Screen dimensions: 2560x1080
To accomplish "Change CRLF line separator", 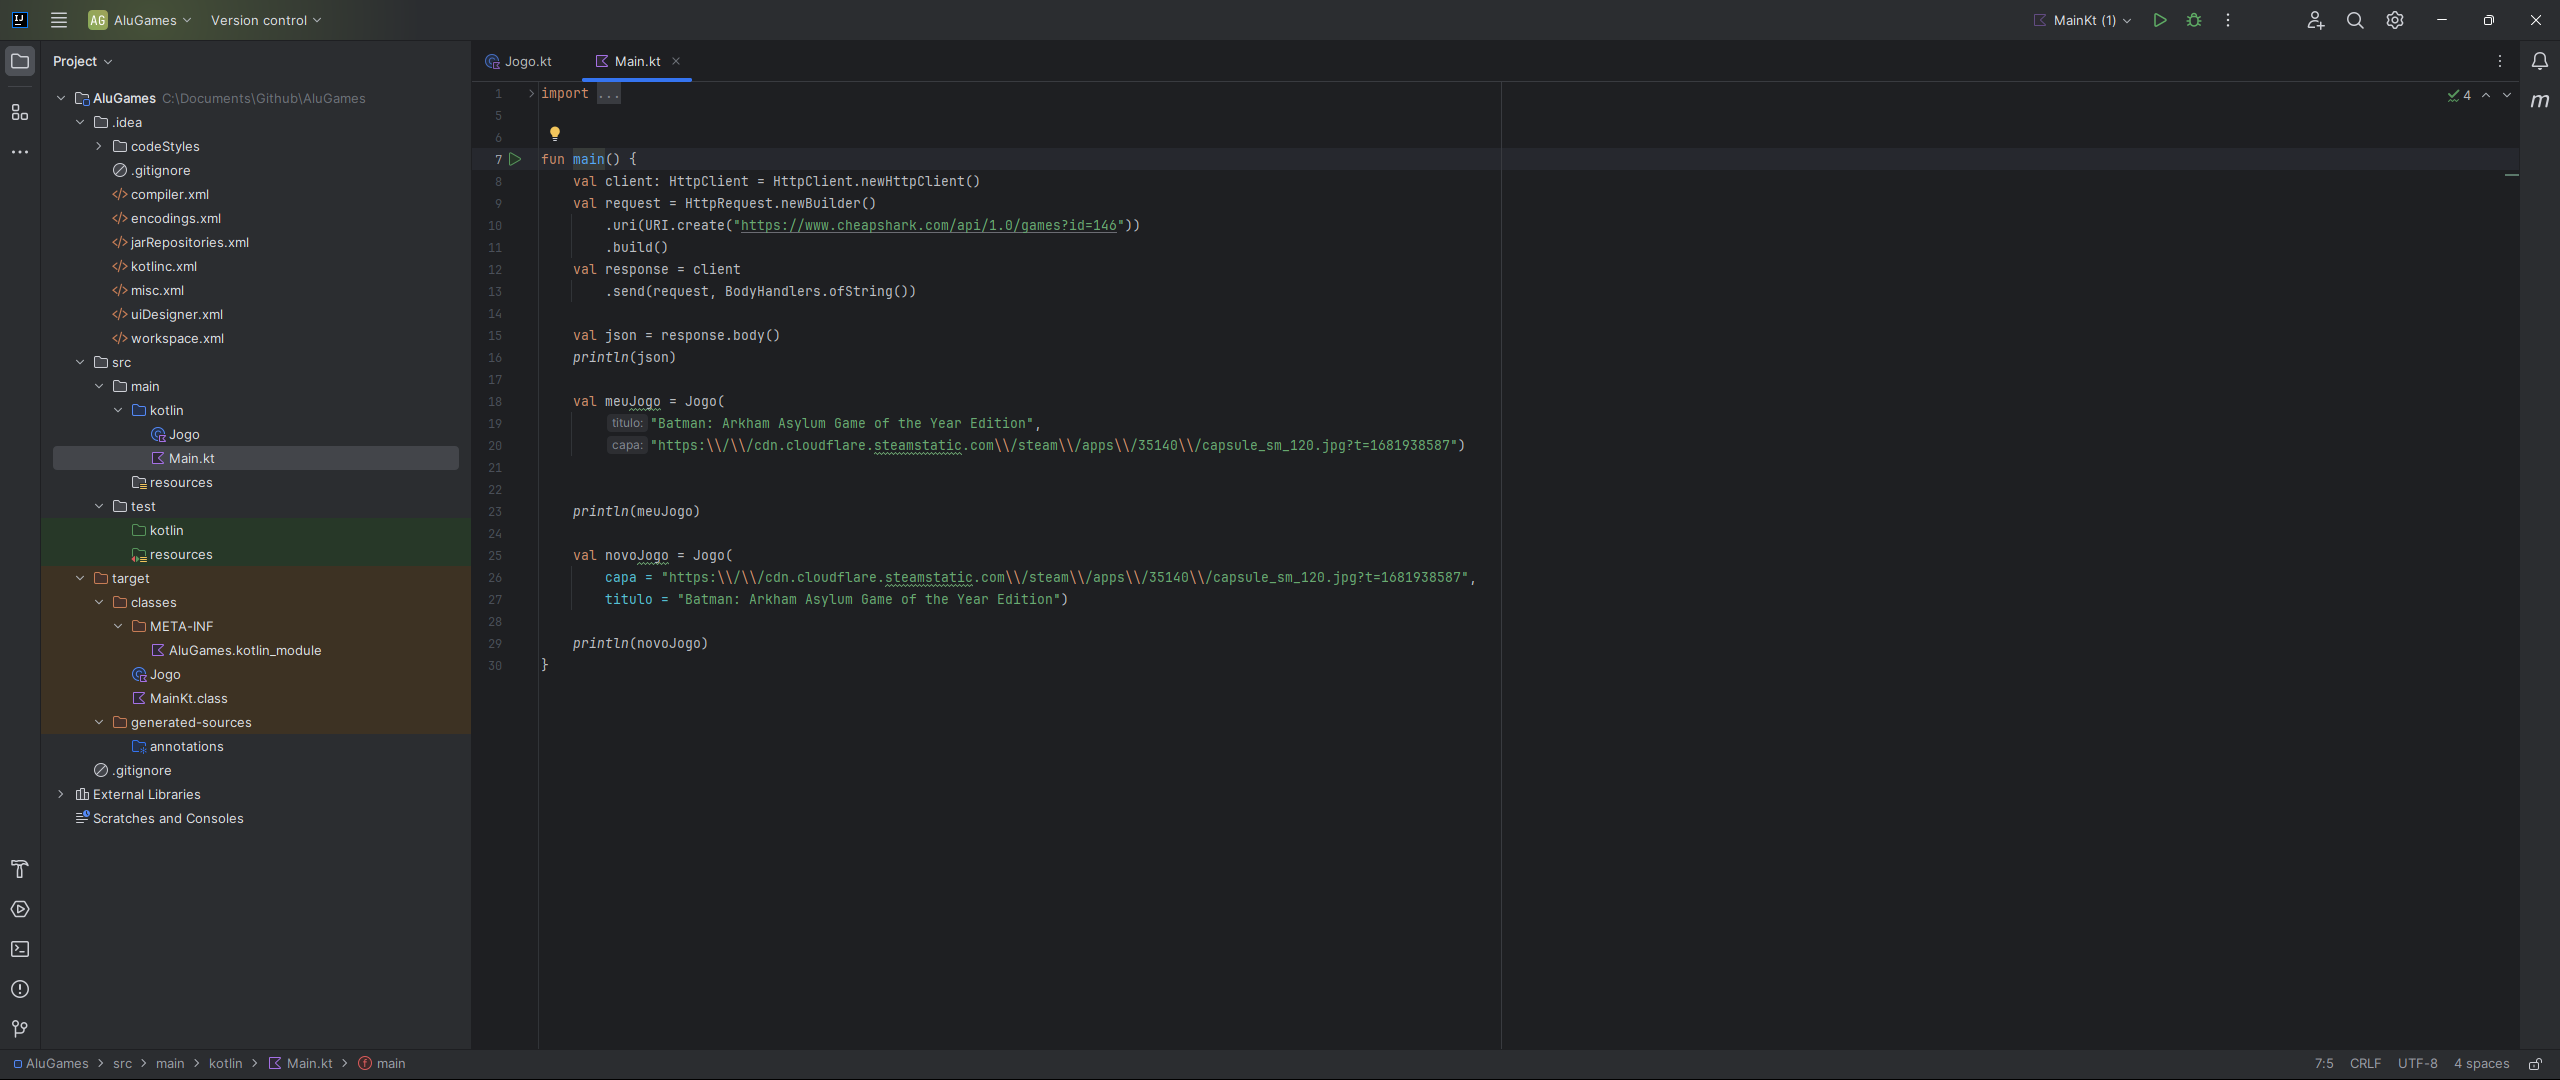I will (x=2365, y=1064).
